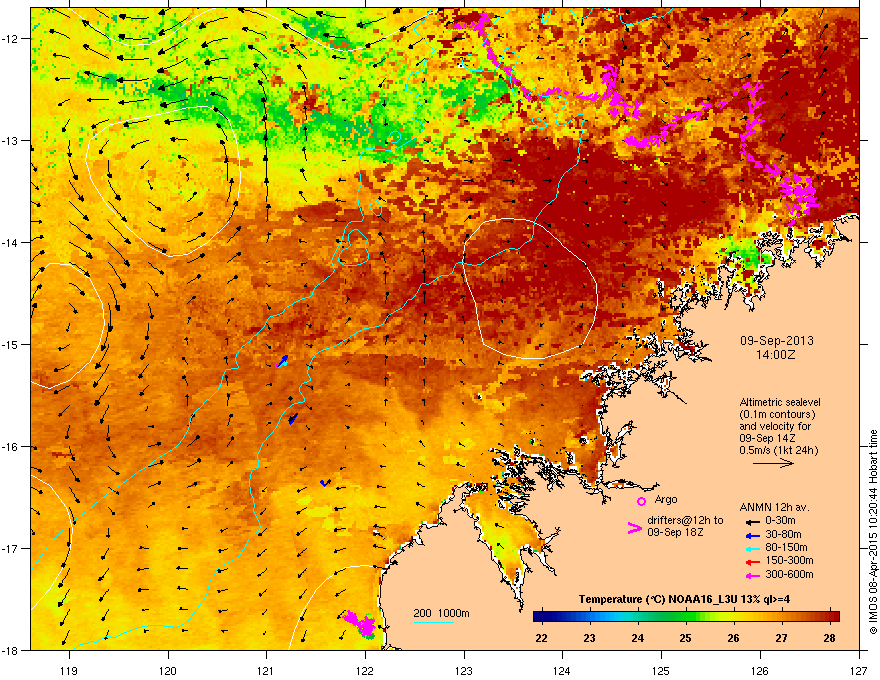Click the colorbar tick label '28'
The width and height of the screenshot is (880, 680).
point(829,638)
